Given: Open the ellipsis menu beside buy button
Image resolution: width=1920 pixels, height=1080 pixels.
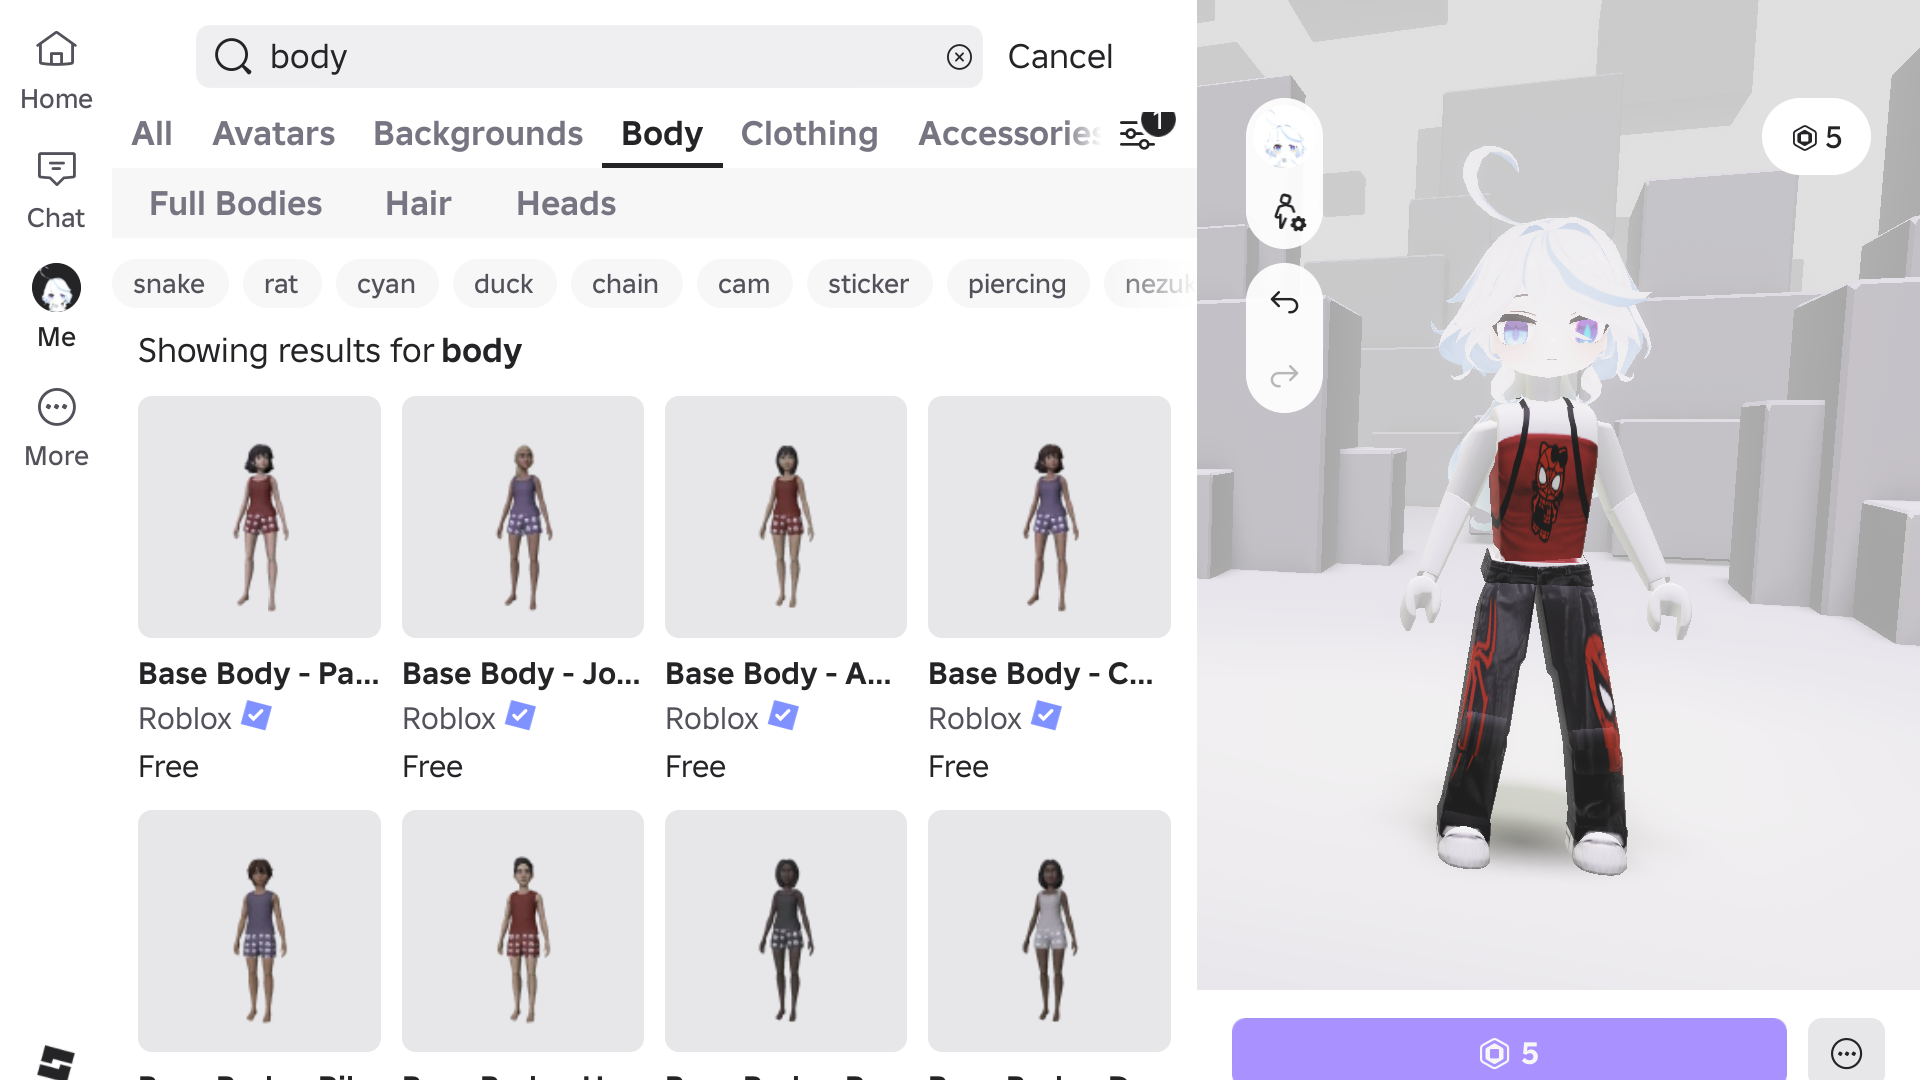Looking at the screenshot, I should click(1846, 1052).
